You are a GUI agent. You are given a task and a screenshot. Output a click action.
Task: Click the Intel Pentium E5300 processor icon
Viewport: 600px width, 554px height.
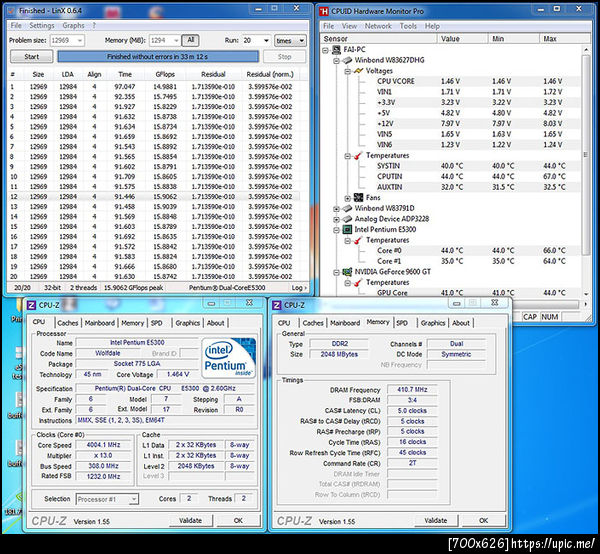click(x=347, y=230)
